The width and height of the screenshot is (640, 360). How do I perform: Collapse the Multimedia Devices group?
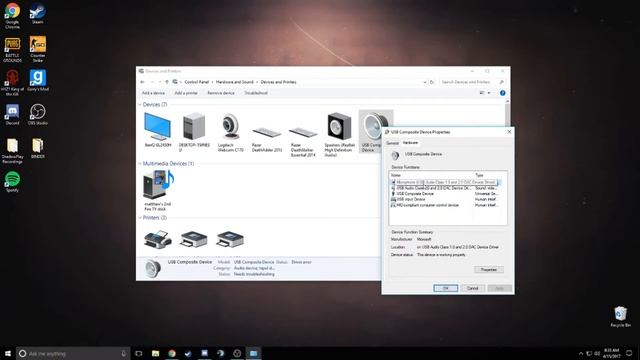(x=140, y=164)
